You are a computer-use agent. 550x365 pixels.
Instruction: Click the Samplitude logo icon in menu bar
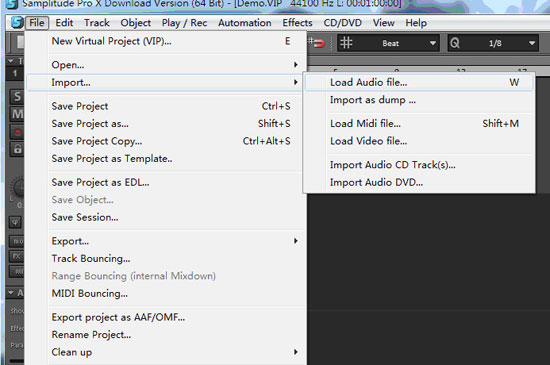pyautogui.click(x=16, y=23)
